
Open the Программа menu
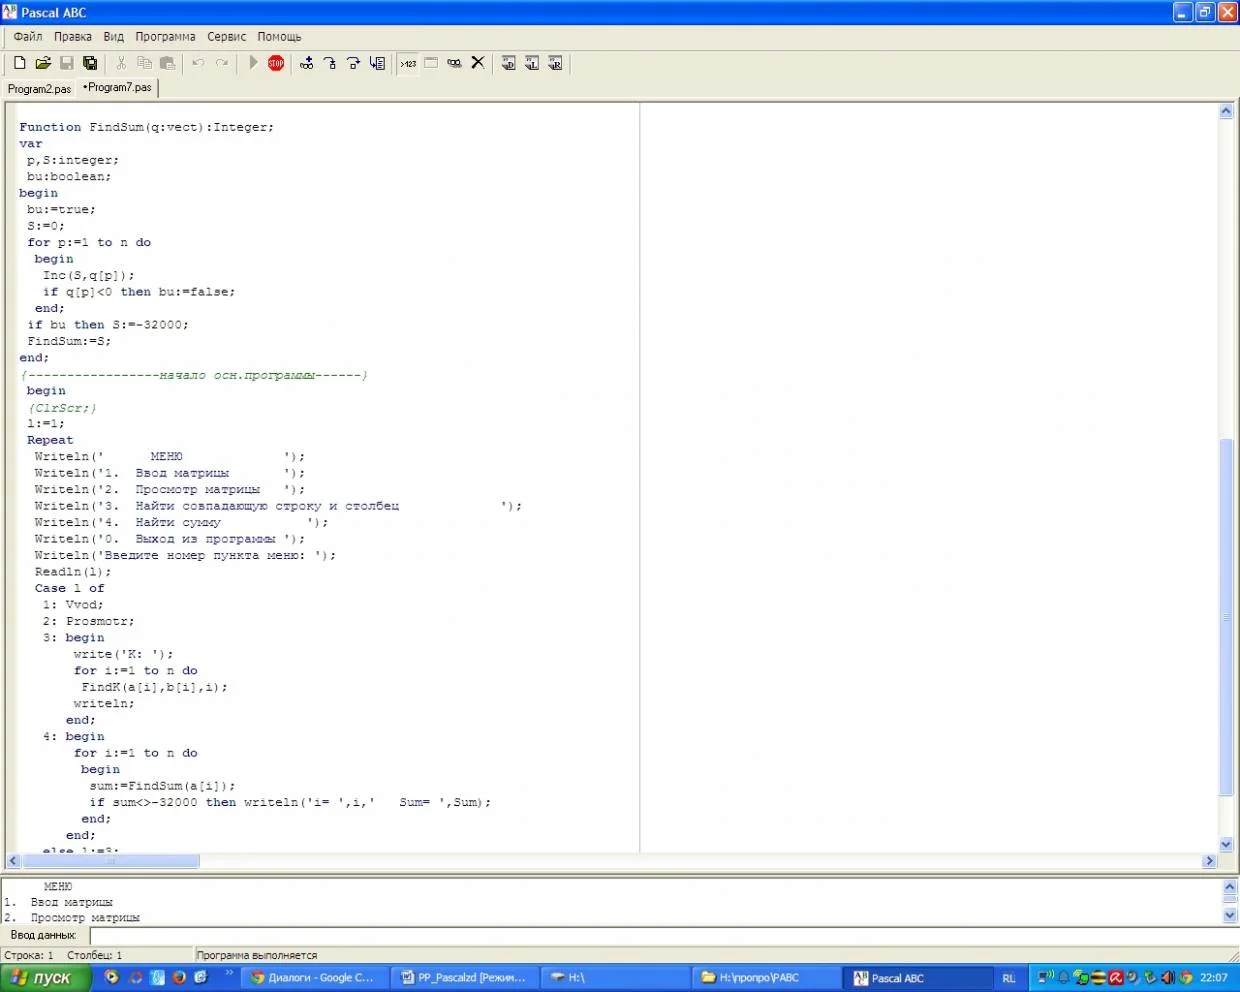[166, 37]
